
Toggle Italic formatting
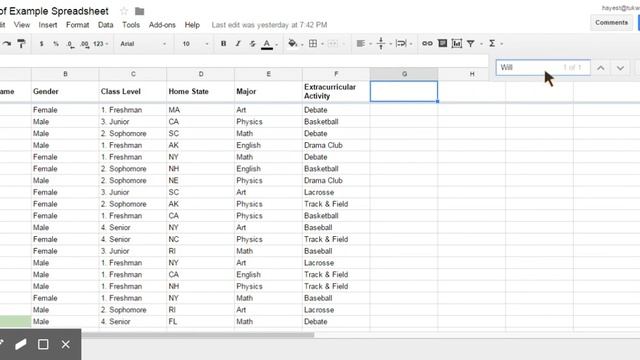[x=238, y=43]
